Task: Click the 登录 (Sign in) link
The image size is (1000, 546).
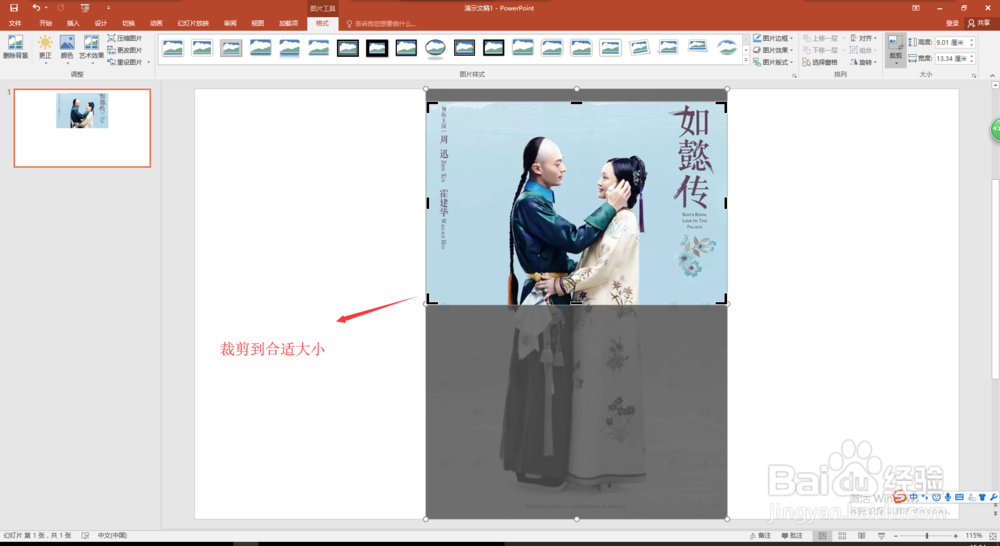Action: tap(952, 23)
